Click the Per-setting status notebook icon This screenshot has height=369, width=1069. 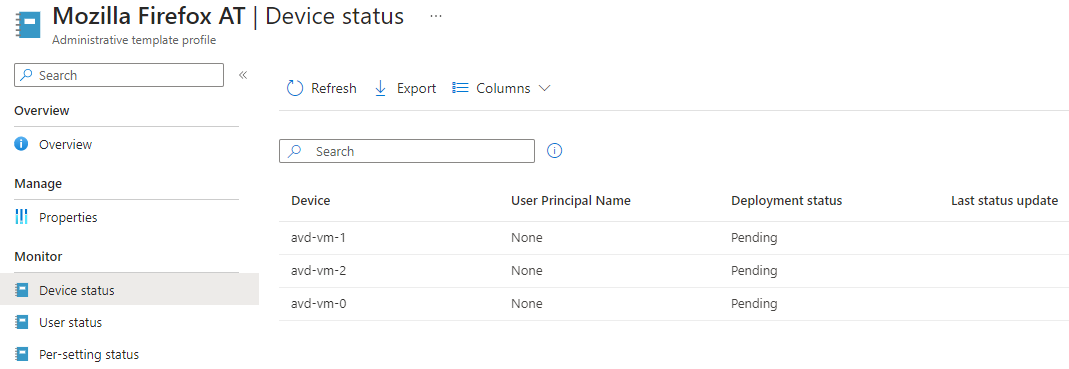tap(22, 355)
